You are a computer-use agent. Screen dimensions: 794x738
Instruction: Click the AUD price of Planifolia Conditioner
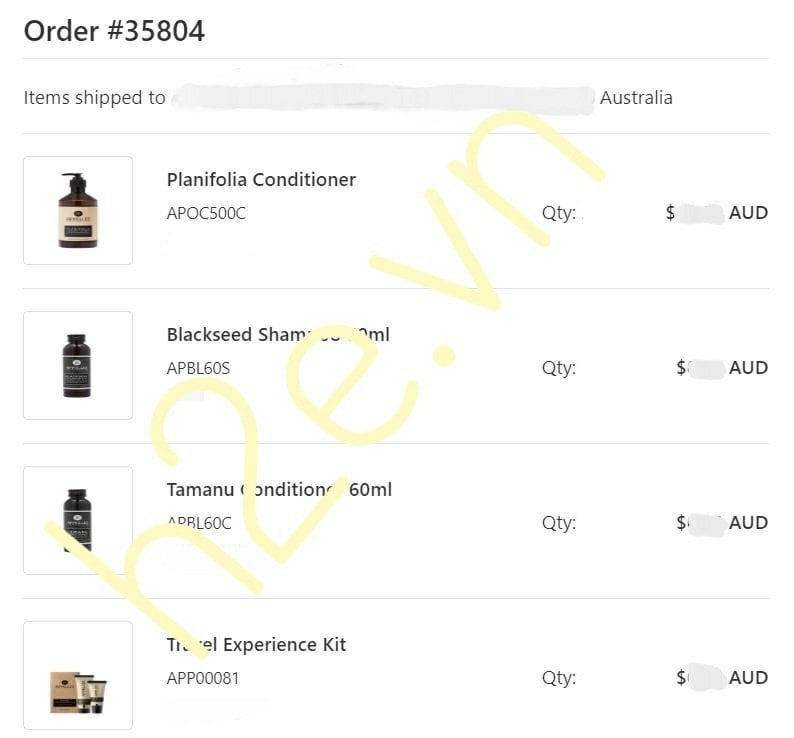pyautogui.click(x=717, y=213)
